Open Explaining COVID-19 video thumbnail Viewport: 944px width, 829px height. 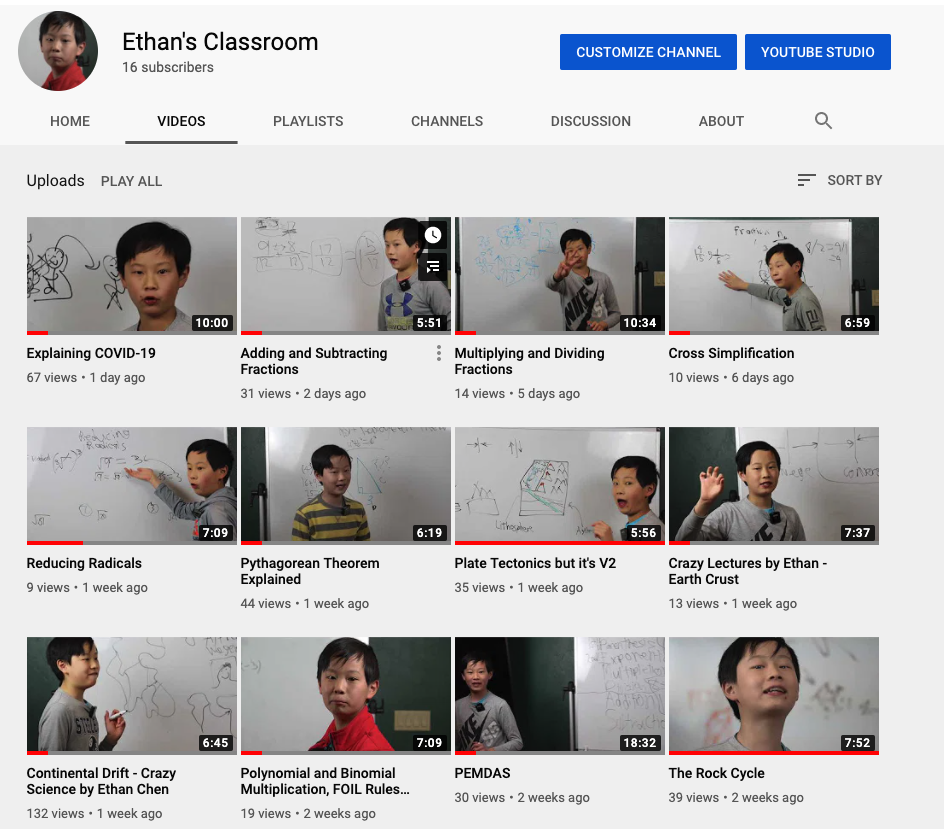[x=131, y=275]
